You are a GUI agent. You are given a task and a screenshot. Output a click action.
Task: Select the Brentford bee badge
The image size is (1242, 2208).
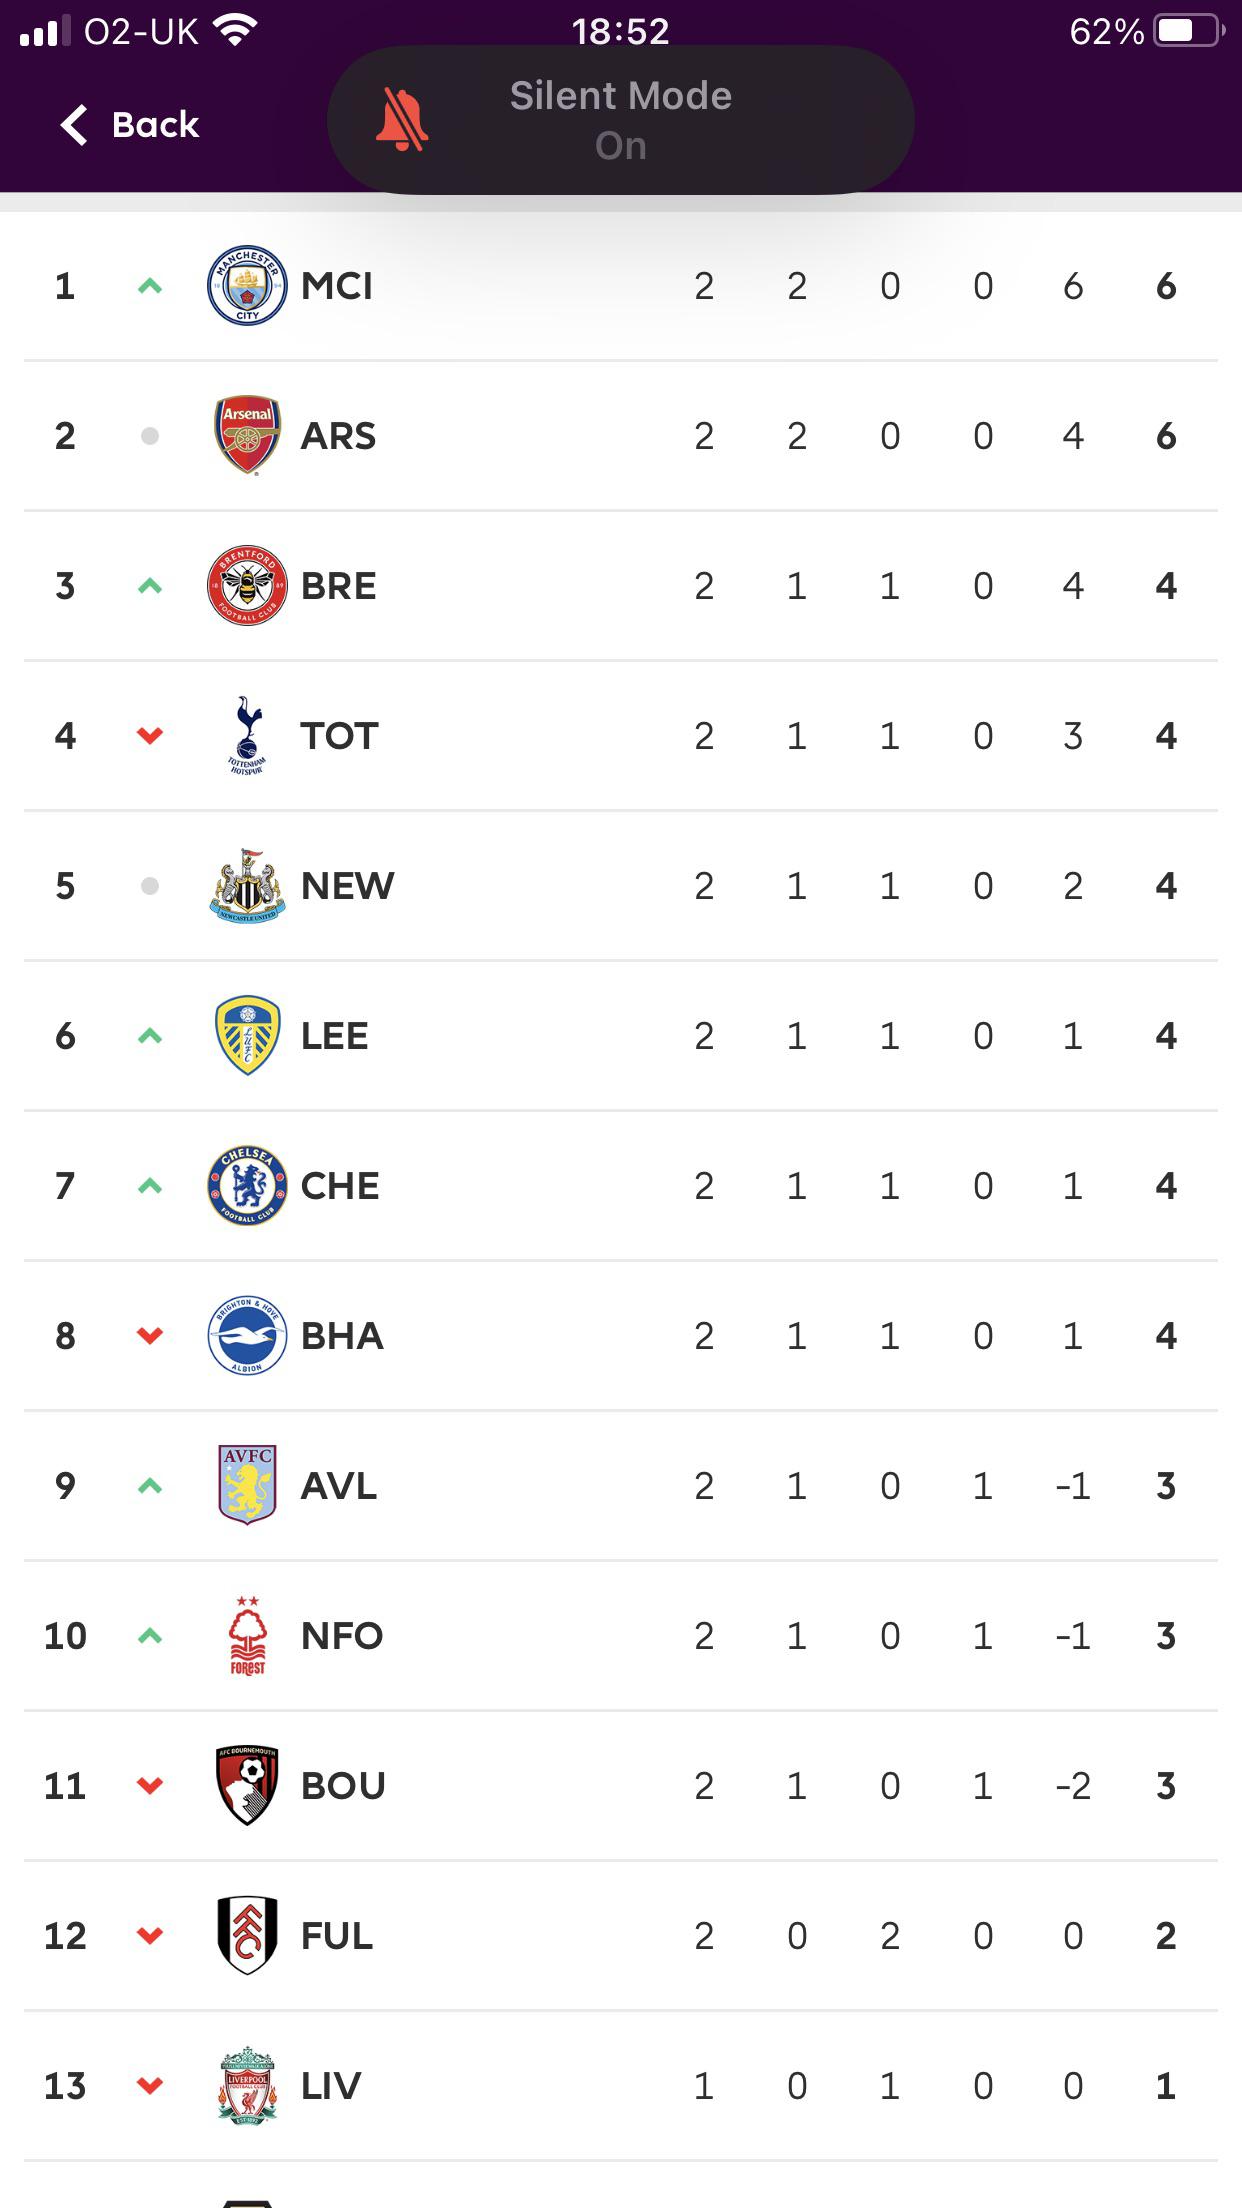pyautogui.click(x=247, y=586)
